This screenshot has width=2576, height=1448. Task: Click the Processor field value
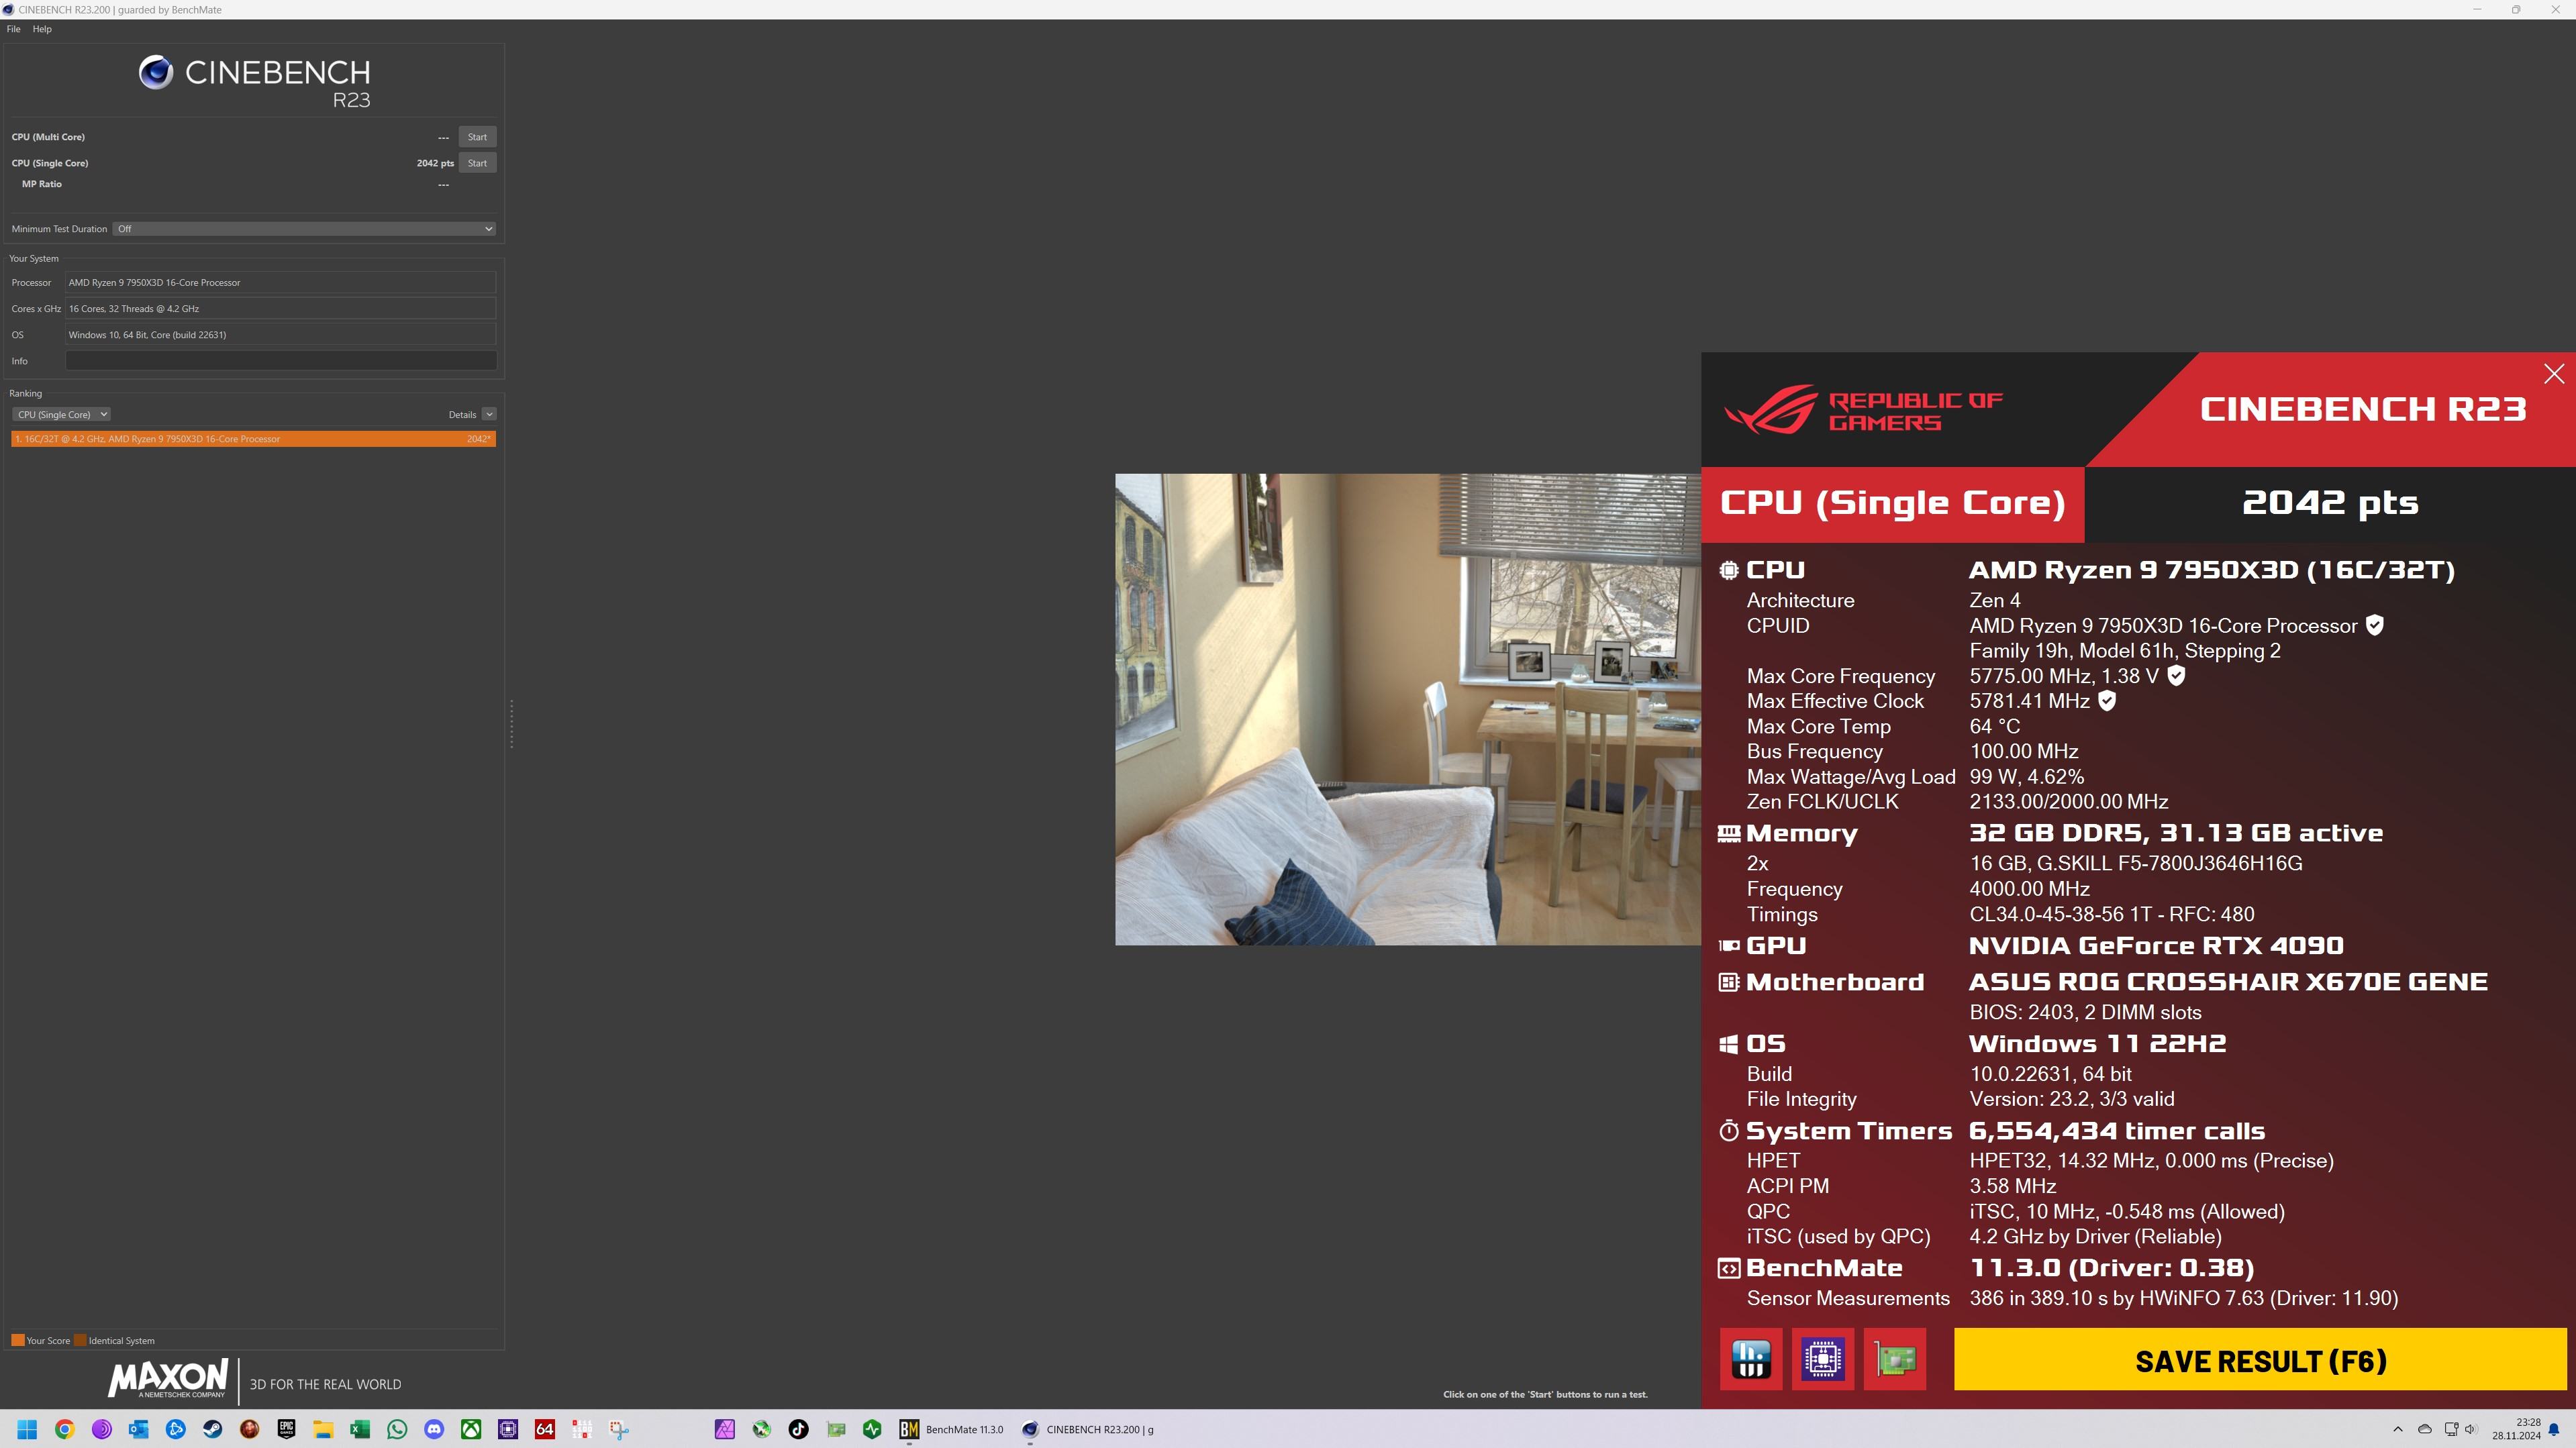pyautogui.click(x=281, y=283)
